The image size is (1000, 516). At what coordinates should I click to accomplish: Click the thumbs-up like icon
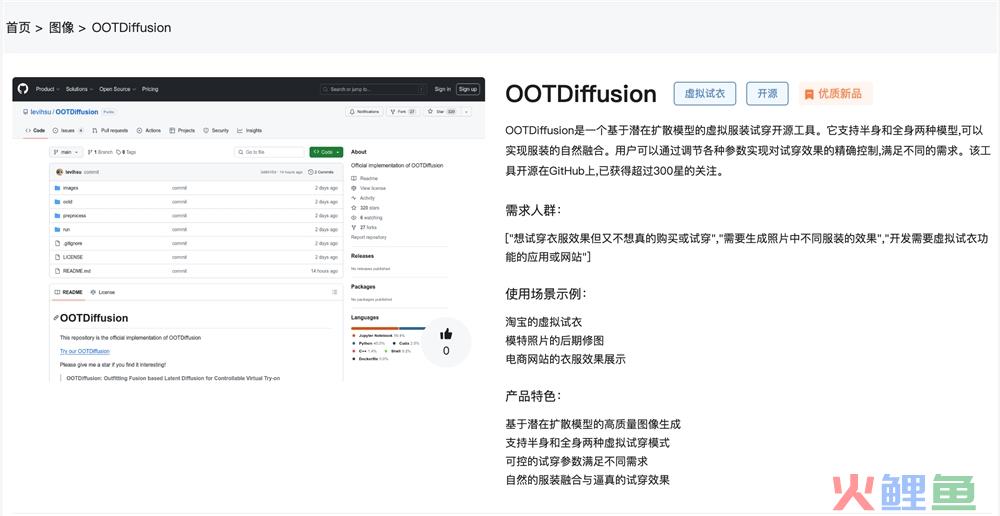(446, 334)
